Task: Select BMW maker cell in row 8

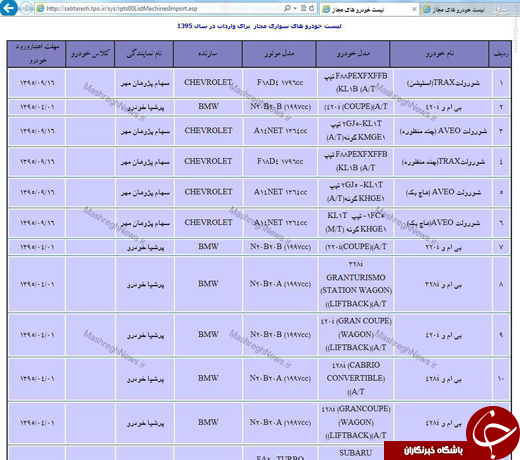Action: click(x=208, y=284)
